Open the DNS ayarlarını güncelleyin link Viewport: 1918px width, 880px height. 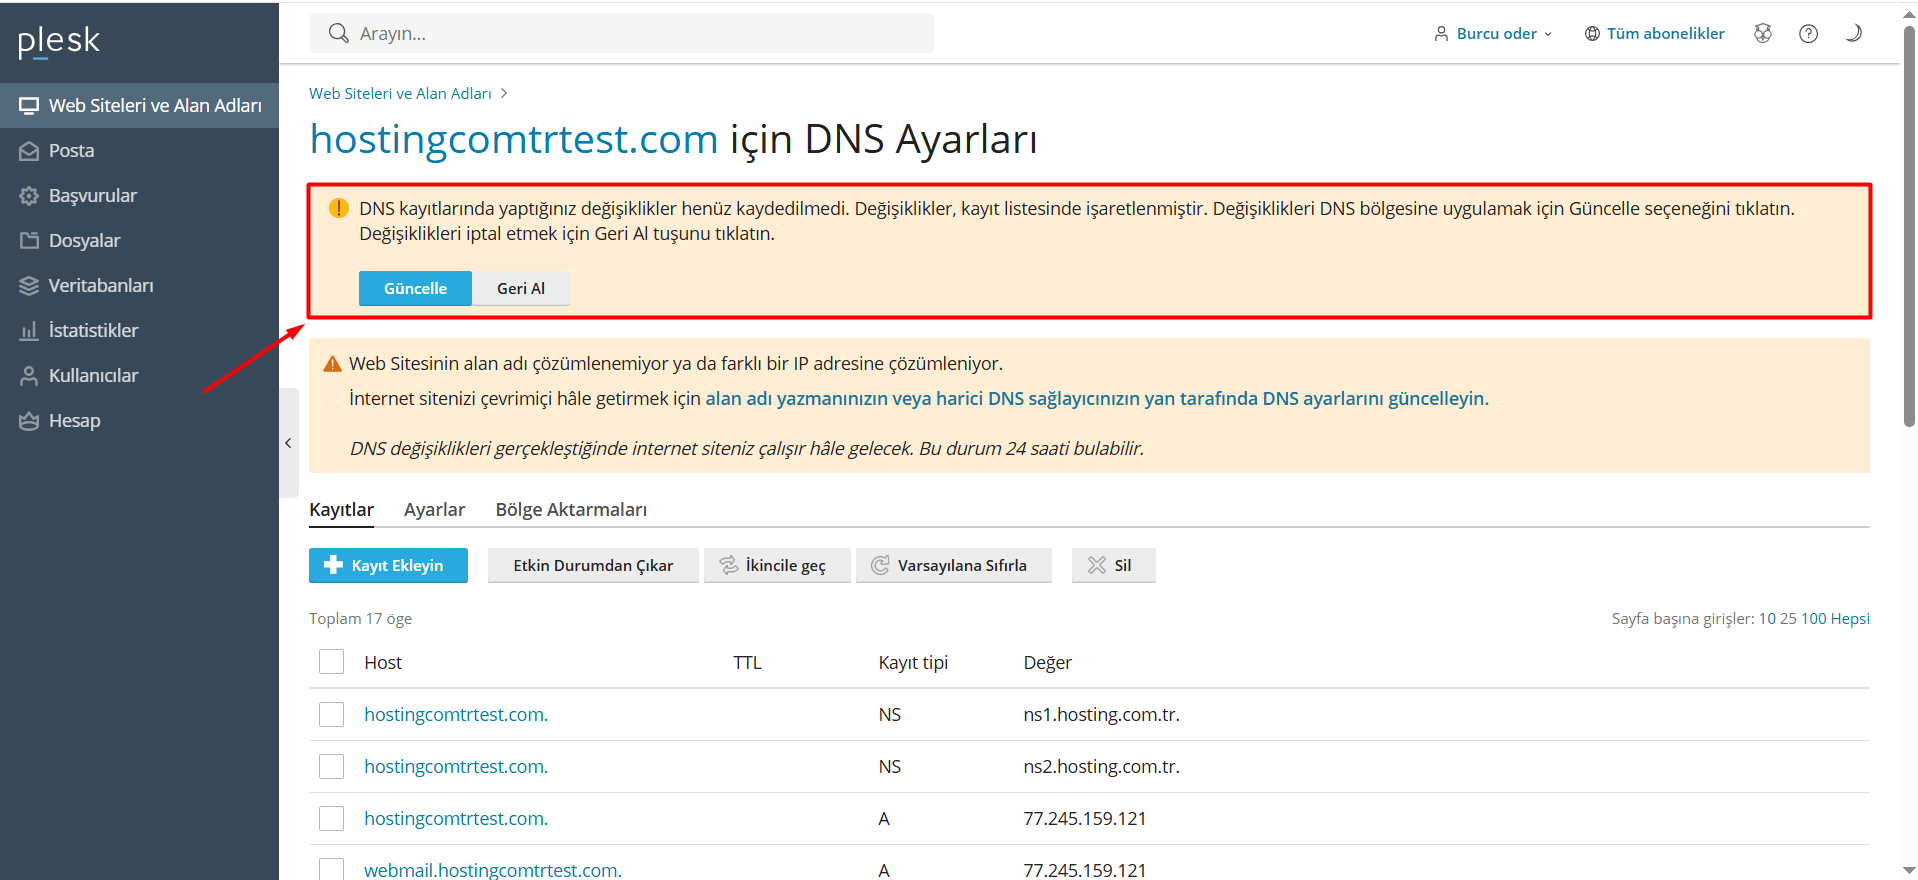click(x=1097, y=398)
